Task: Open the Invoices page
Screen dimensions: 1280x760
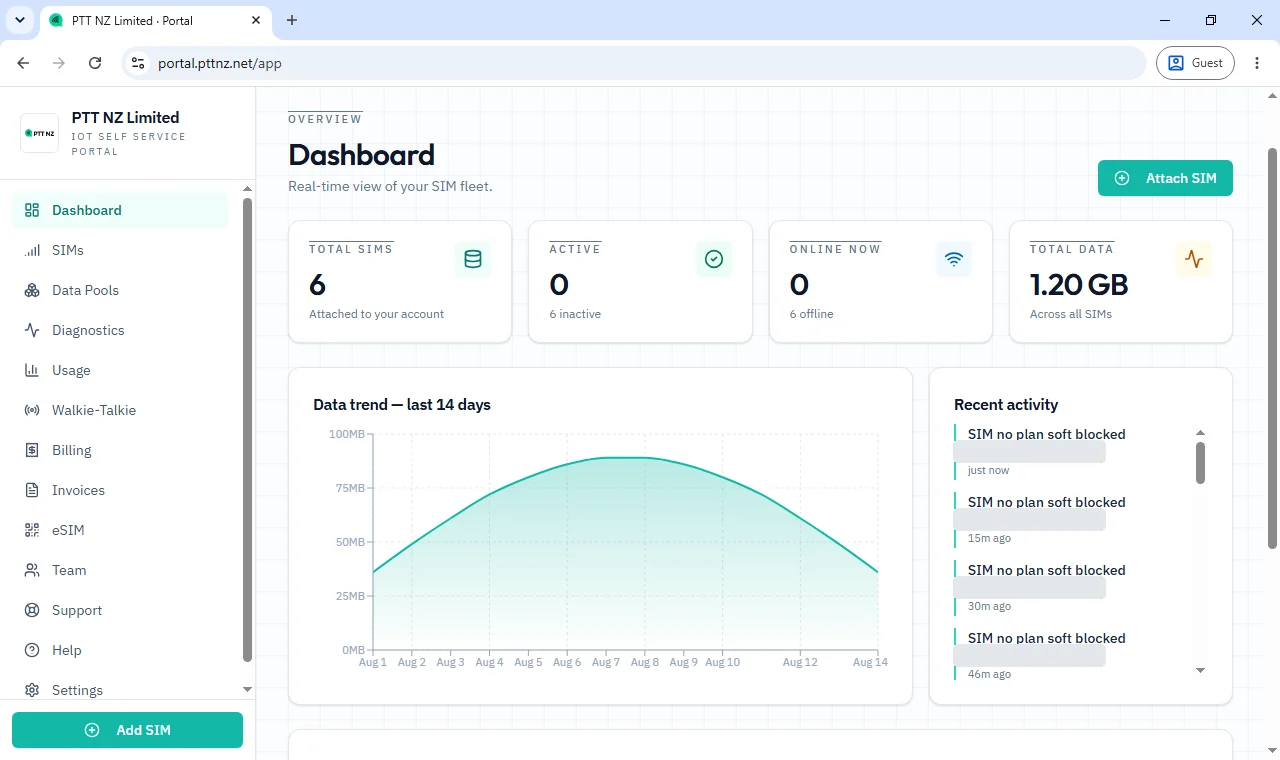Action: click(x=120, y=490)
